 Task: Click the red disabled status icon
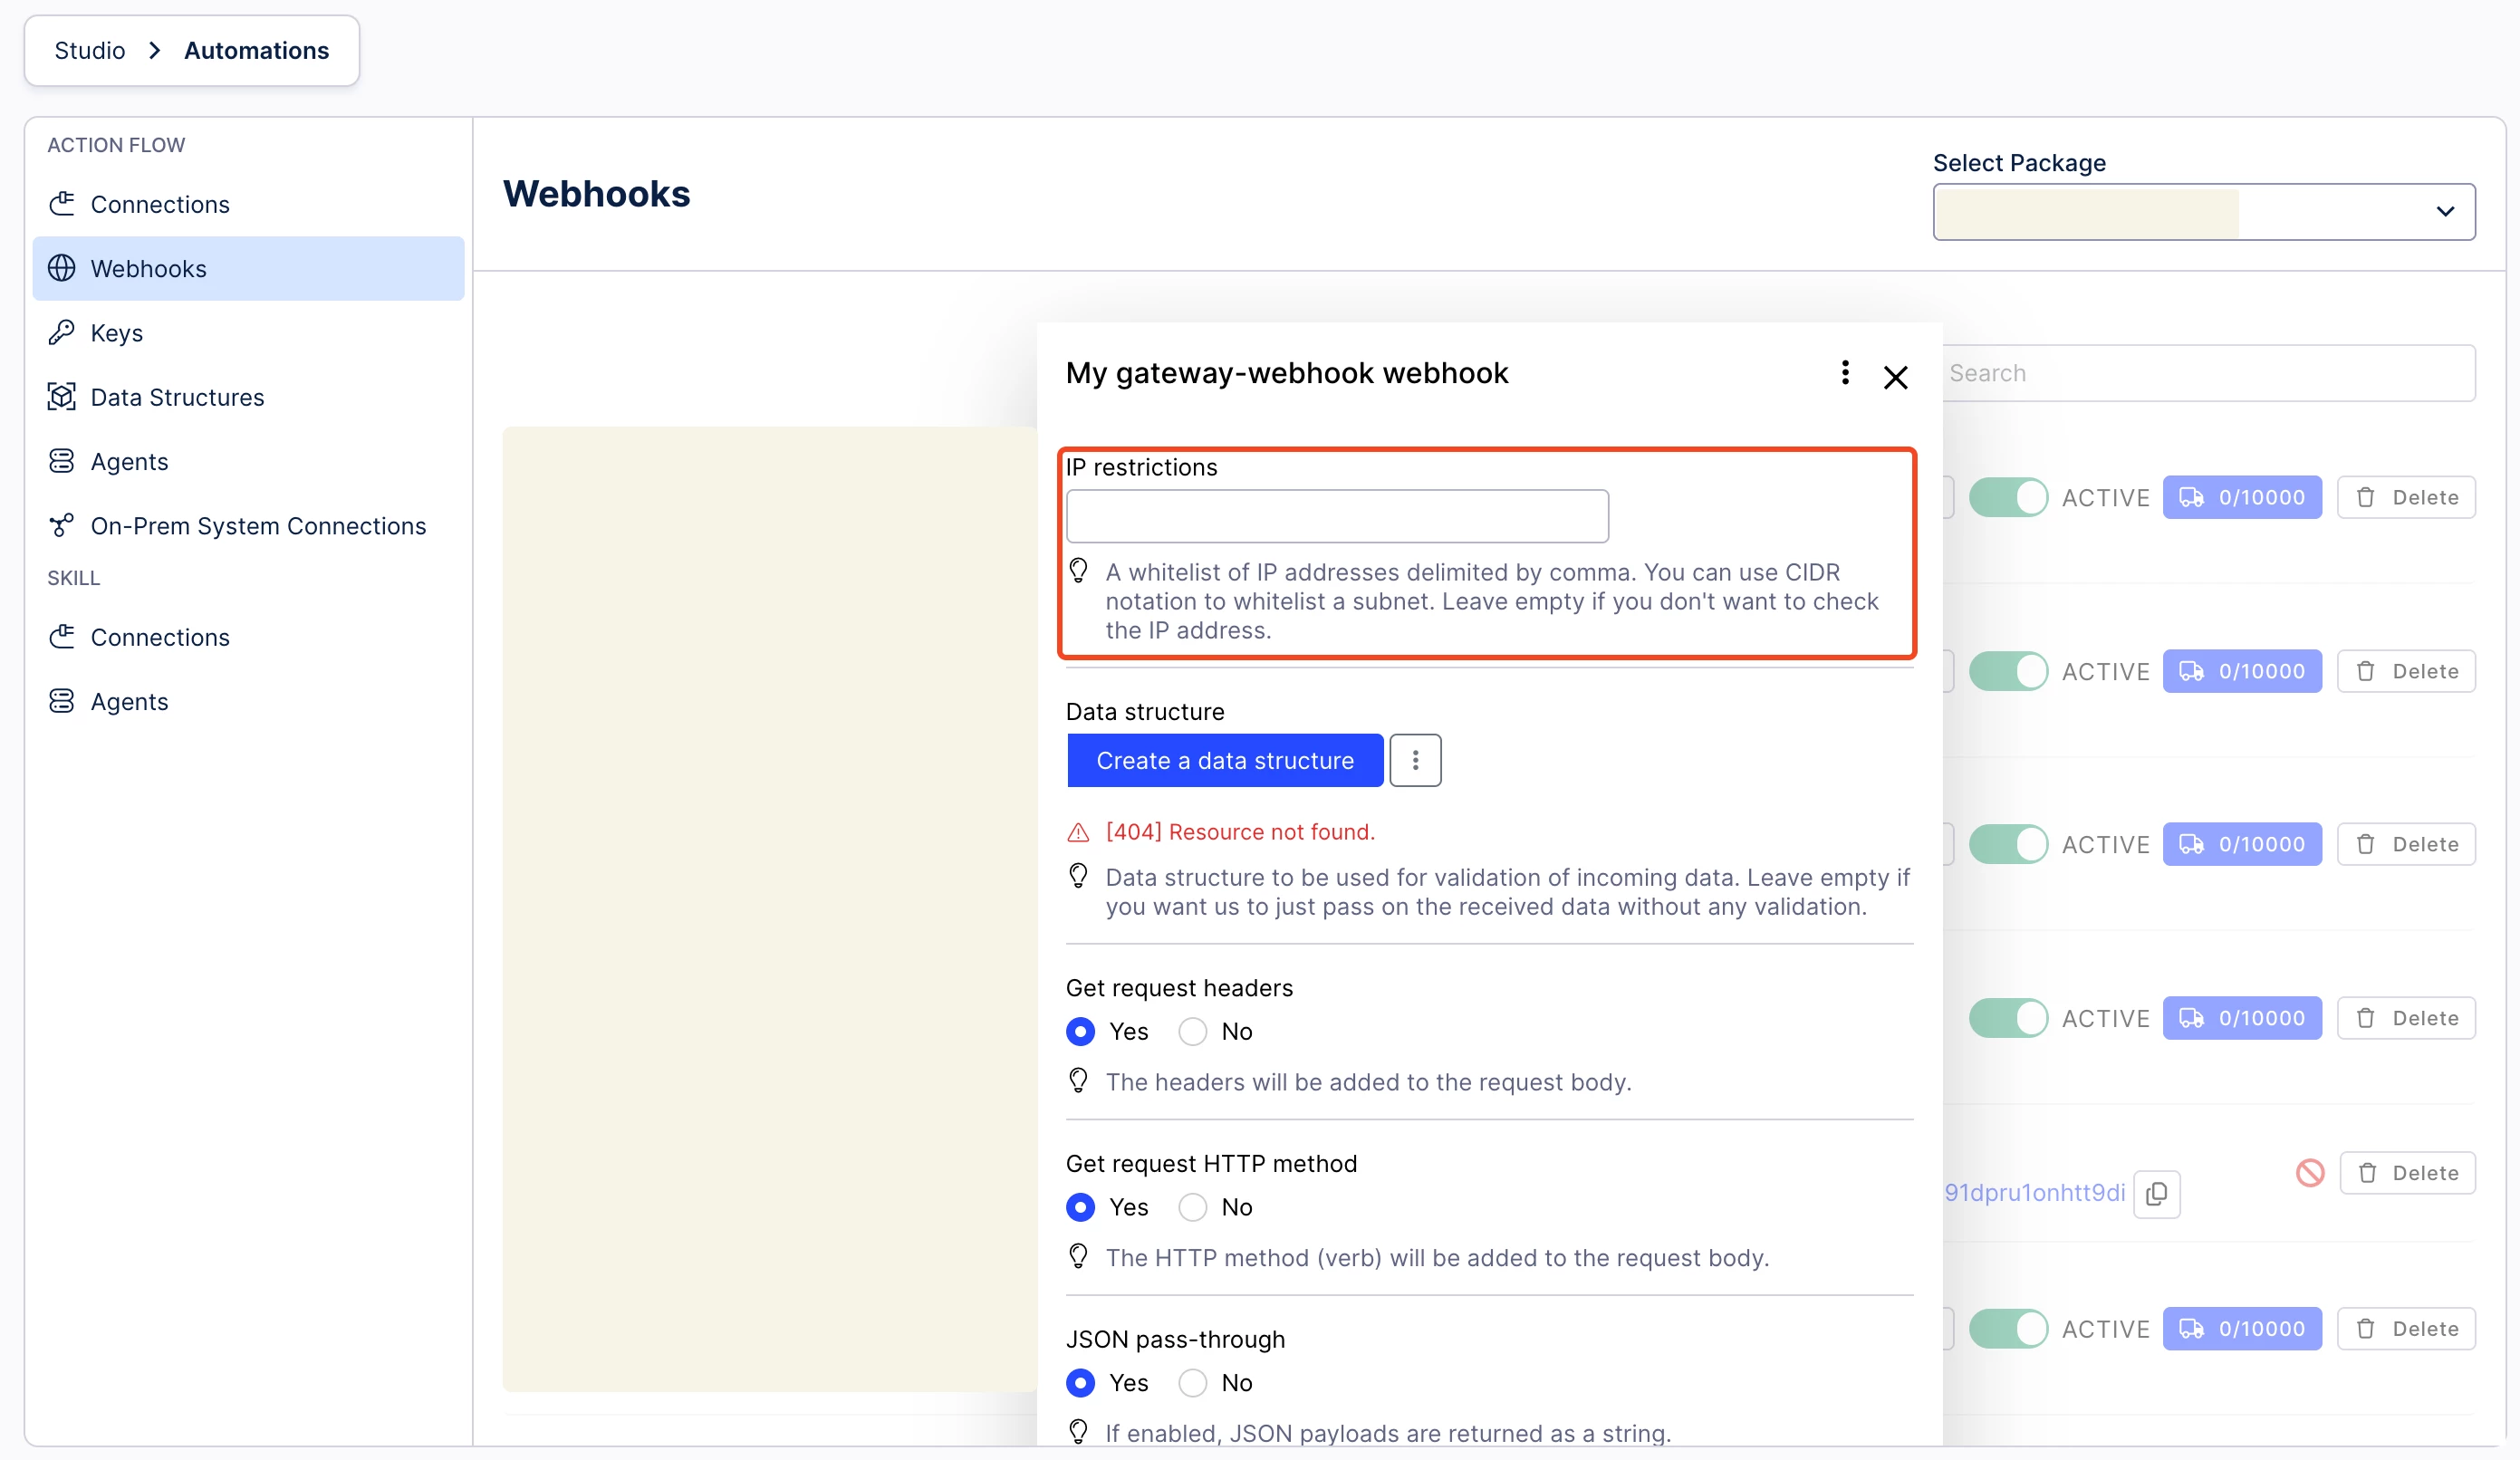point(2309,1172)
